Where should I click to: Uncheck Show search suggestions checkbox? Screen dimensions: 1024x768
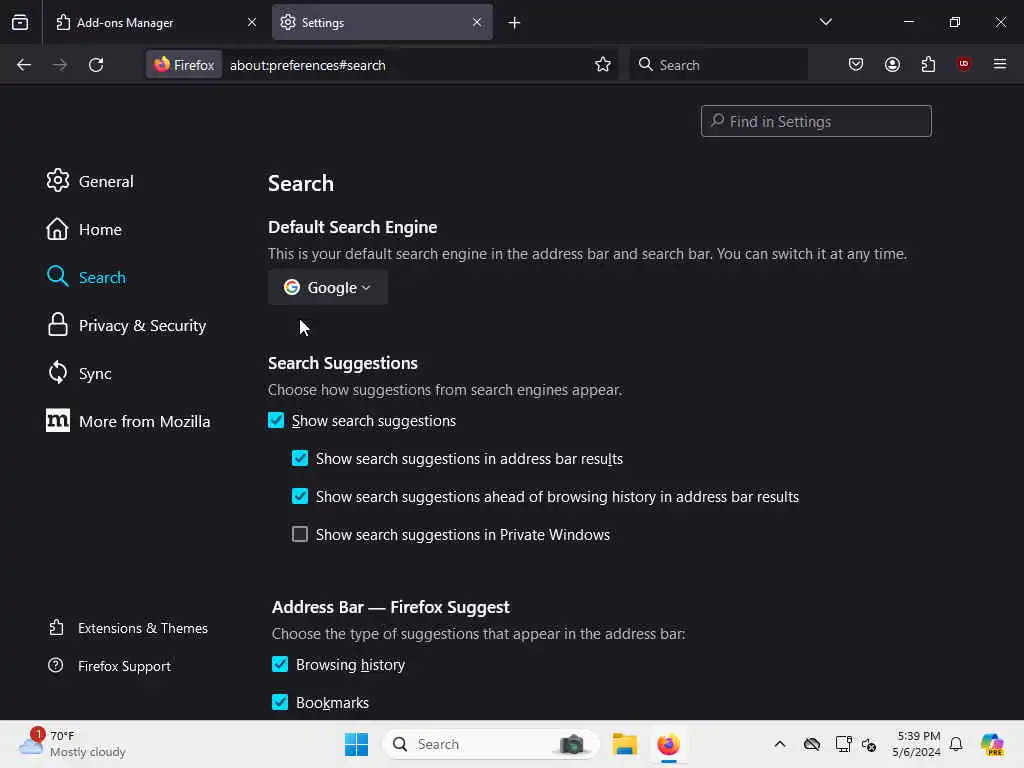276,420
